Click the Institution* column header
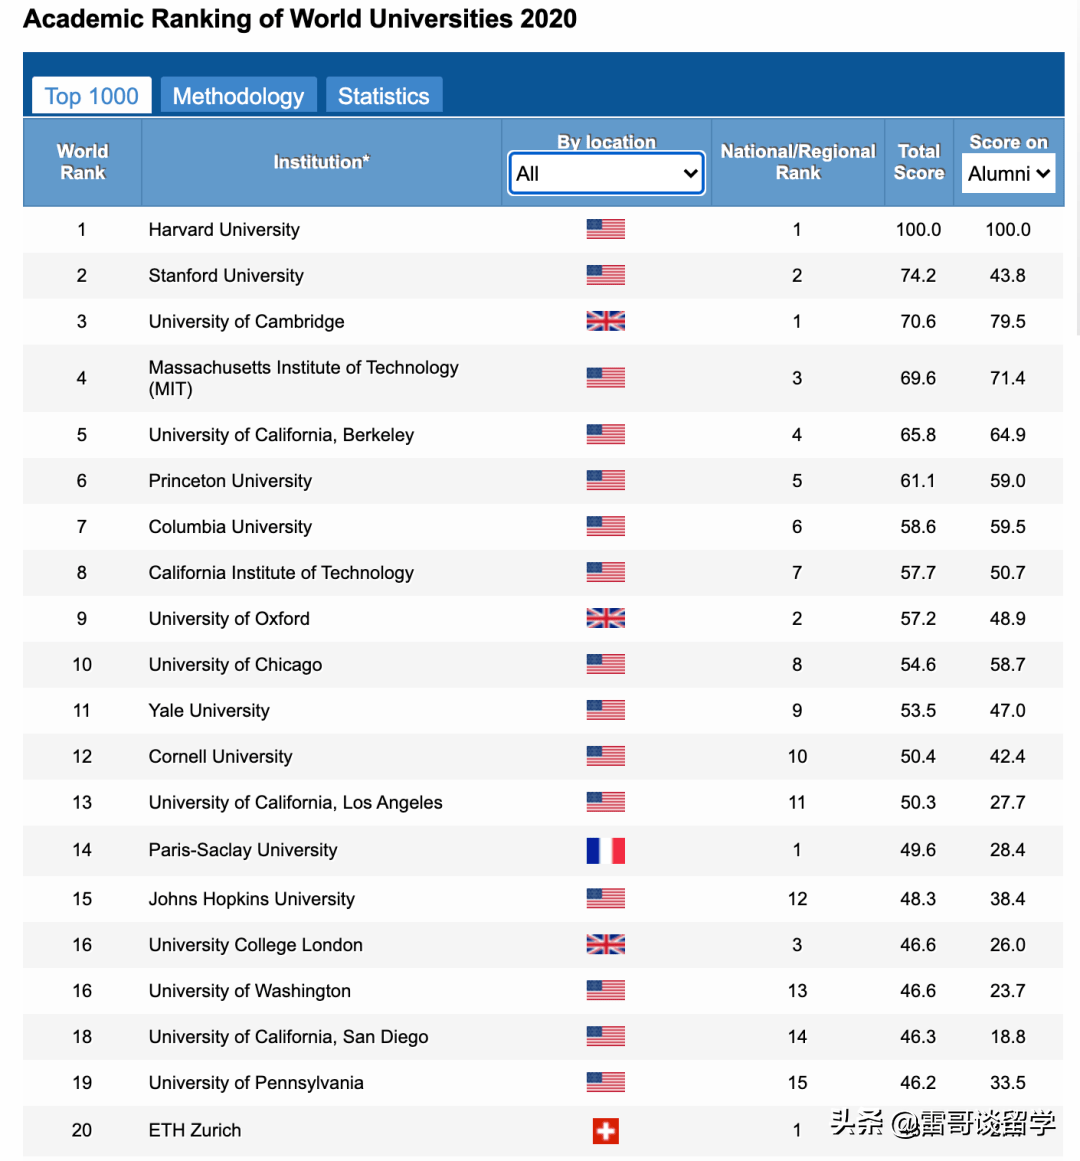The image size is (1080, 1161). click(x=321, y=161)
